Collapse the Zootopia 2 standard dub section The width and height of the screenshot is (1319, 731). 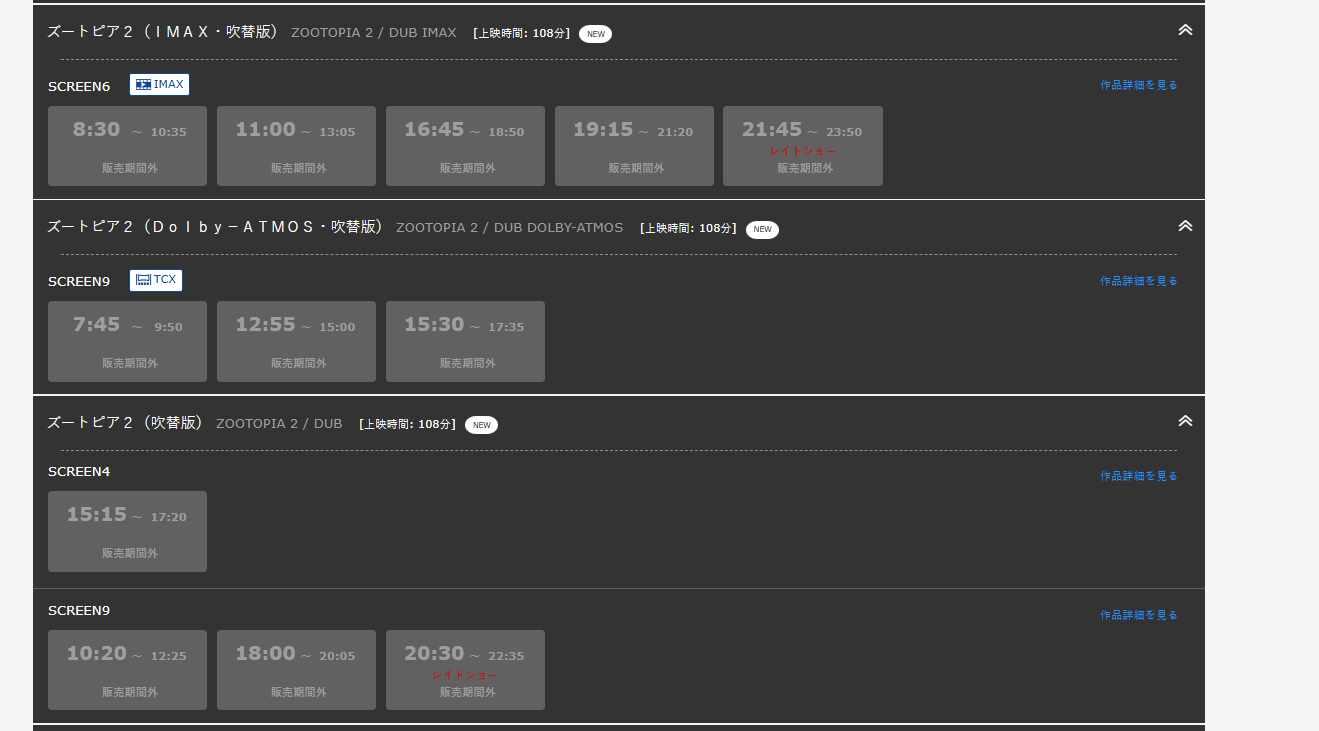pyautogui.click(x=1185, y=421)
